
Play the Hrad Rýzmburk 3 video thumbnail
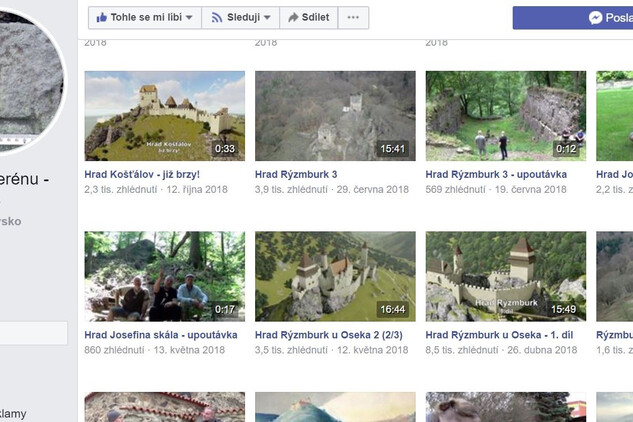(335, 115)
